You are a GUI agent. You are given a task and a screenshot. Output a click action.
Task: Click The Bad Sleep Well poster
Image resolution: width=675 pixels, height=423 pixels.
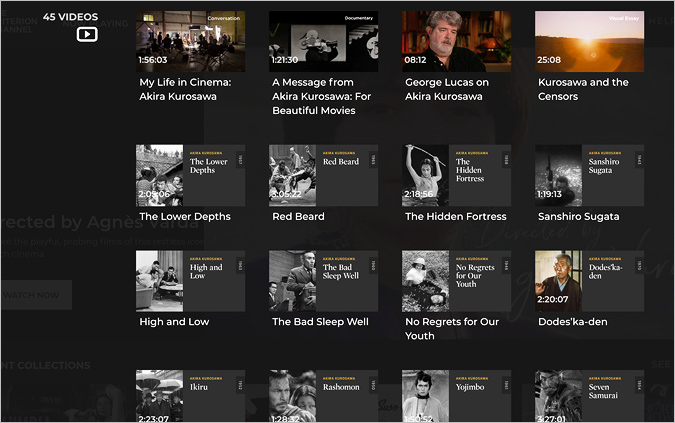tap(323, 281)
